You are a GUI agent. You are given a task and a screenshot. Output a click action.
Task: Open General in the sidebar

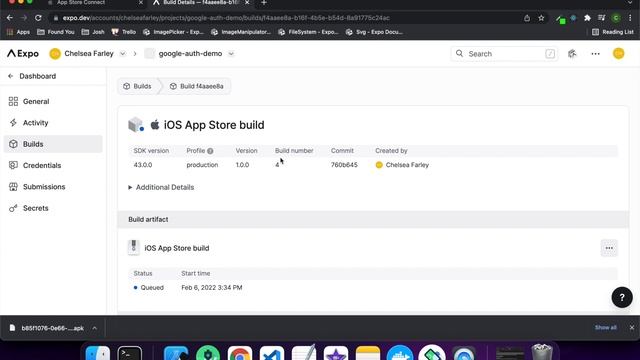coord(53,101)
